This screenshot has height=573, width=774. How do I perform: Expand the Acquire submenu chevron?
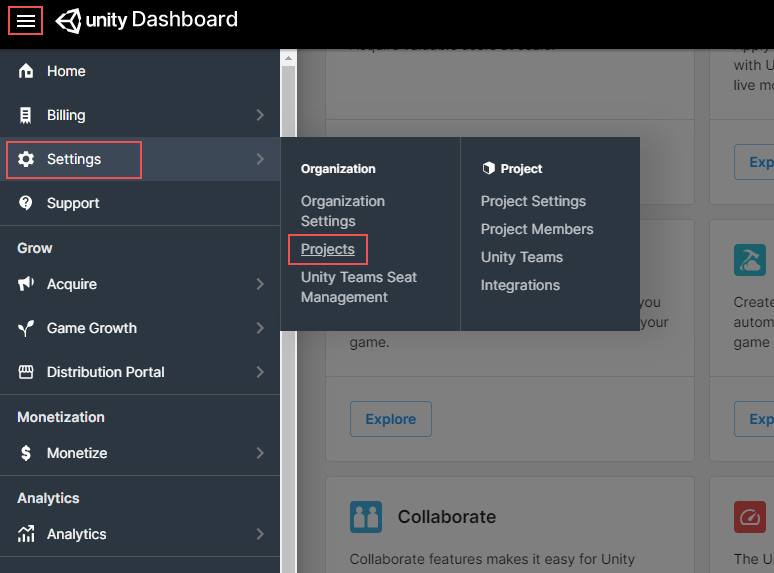pos(260,284)
